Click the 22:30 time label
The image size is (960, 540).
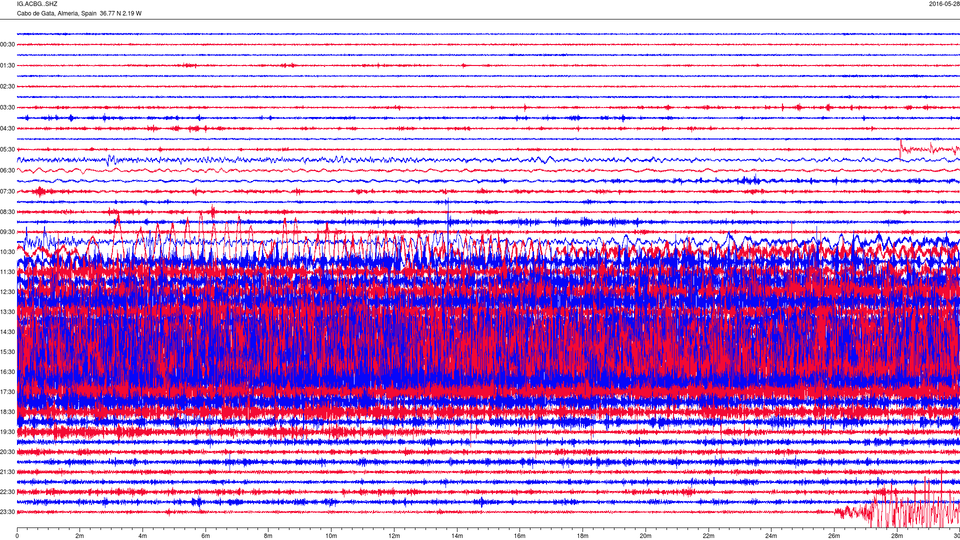(x=7, y=492)
